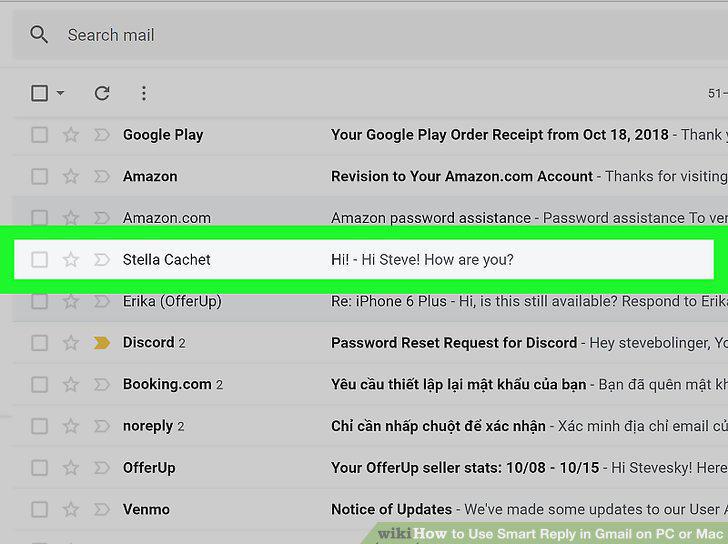Check the Google Play email checkbox
The image size is (728, 544).
pos(39,135)
